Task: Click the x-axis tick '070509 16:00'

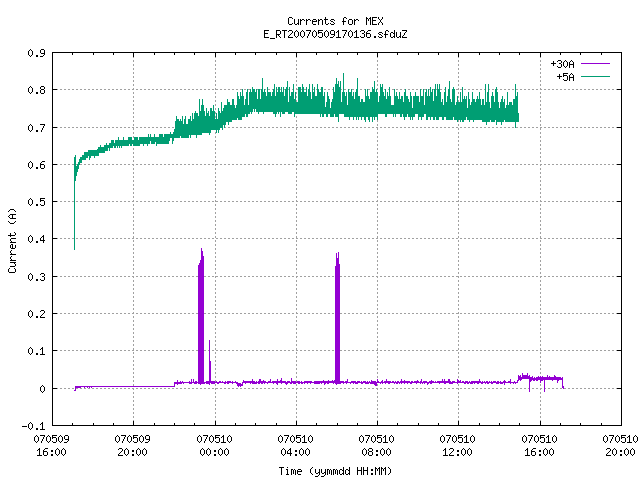Action: coord(51,445)
